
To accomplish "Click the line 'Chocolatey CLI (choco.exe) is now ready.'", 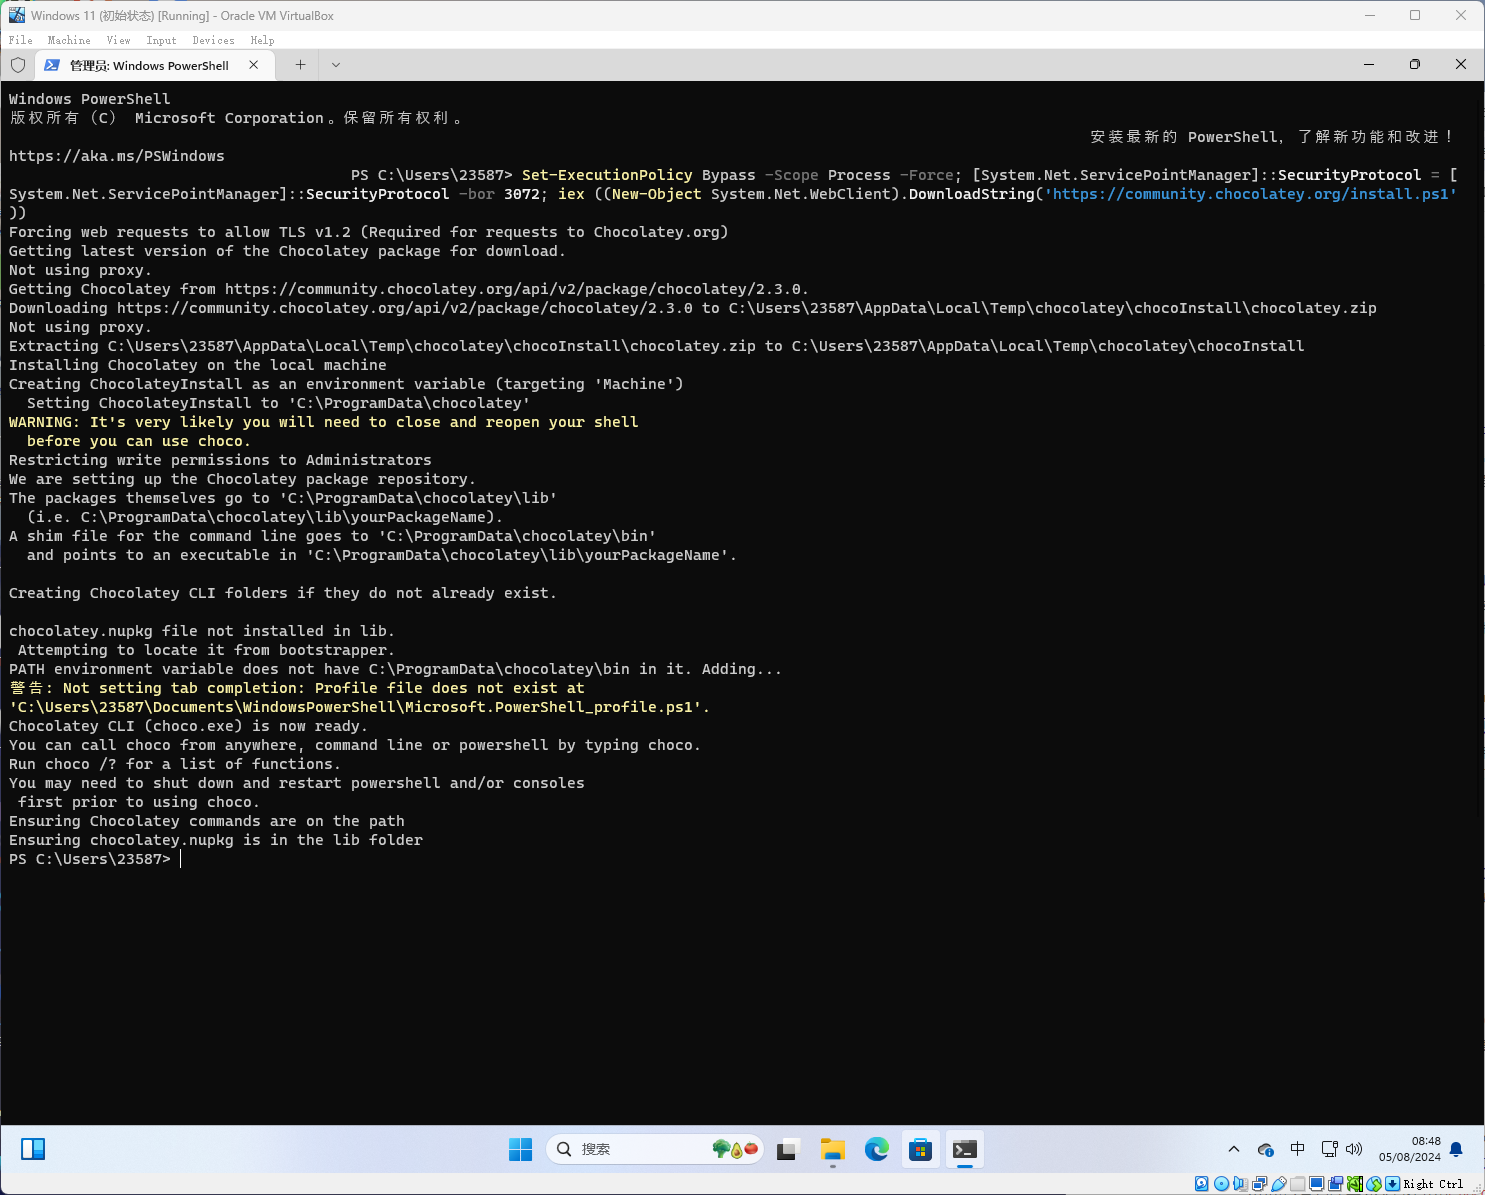I will [x=188, y=726].
